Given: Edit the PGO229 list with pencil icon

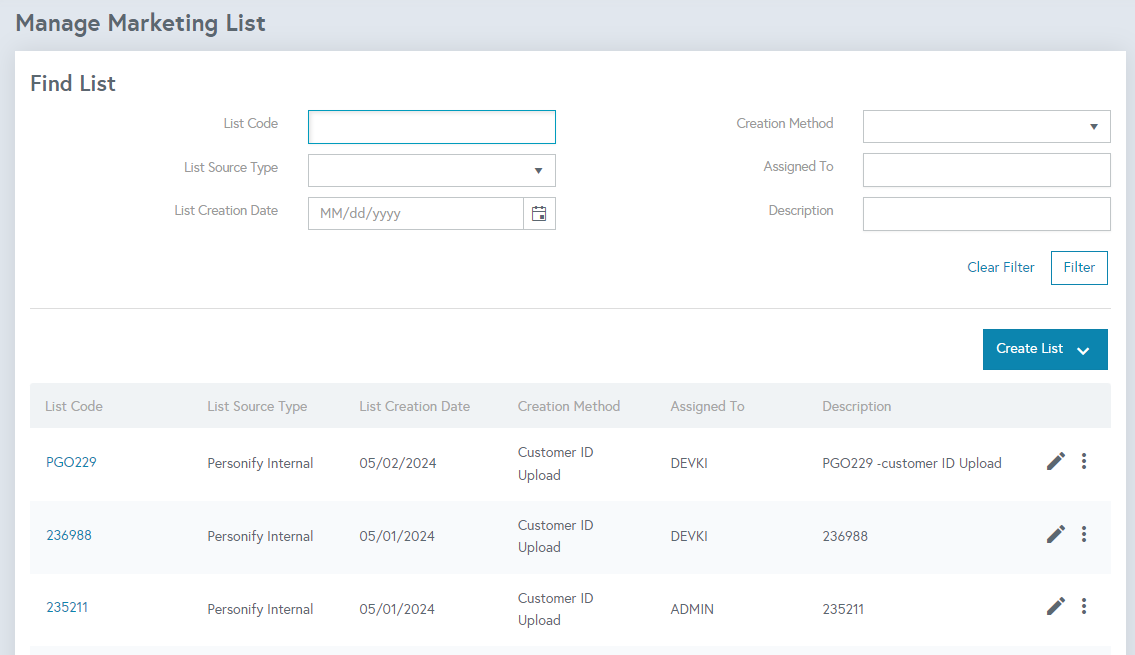Looking at the screenshot, I should 1055,461.
